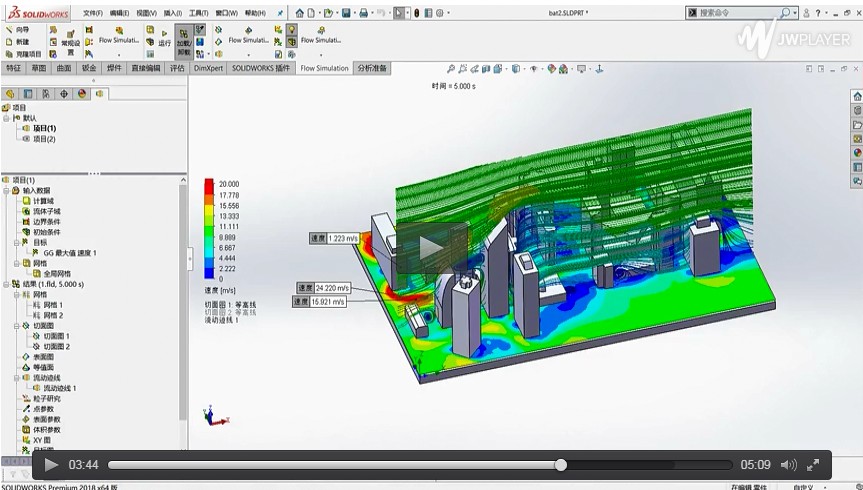Click the large play button over the model
Image resolution: width=863 pixels, height=490 pixels.
[432, 247]
